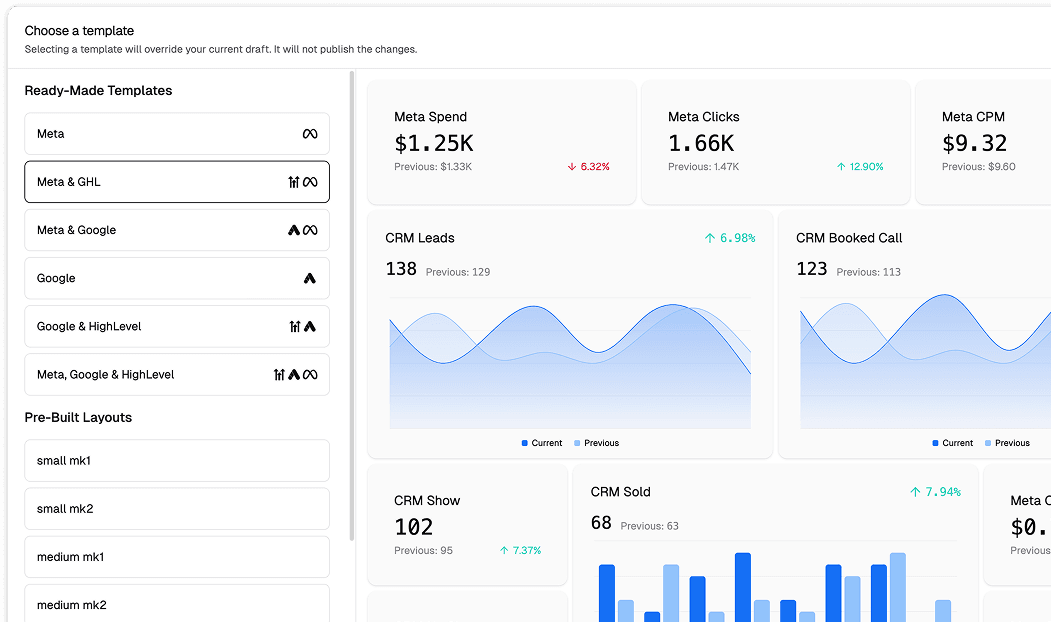Select the Meta template
1051x622 pixels.
176,134
